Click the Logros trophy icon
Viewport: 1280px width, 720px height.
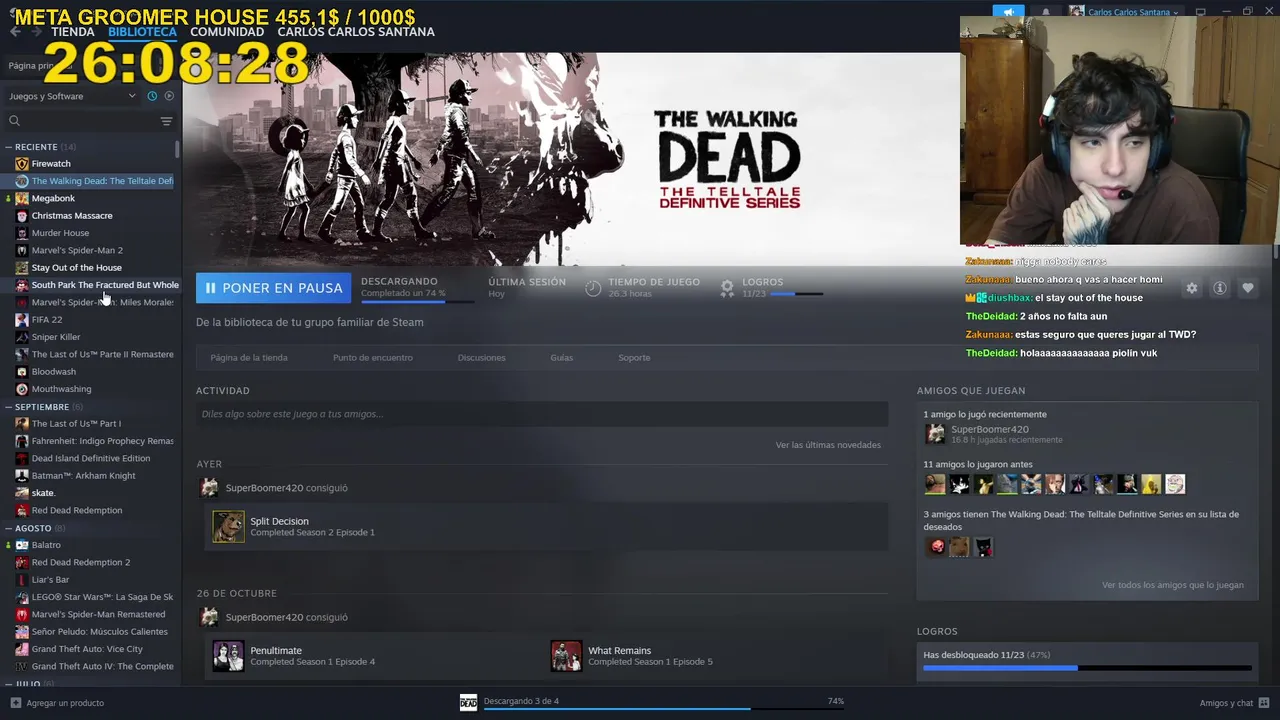727,288
